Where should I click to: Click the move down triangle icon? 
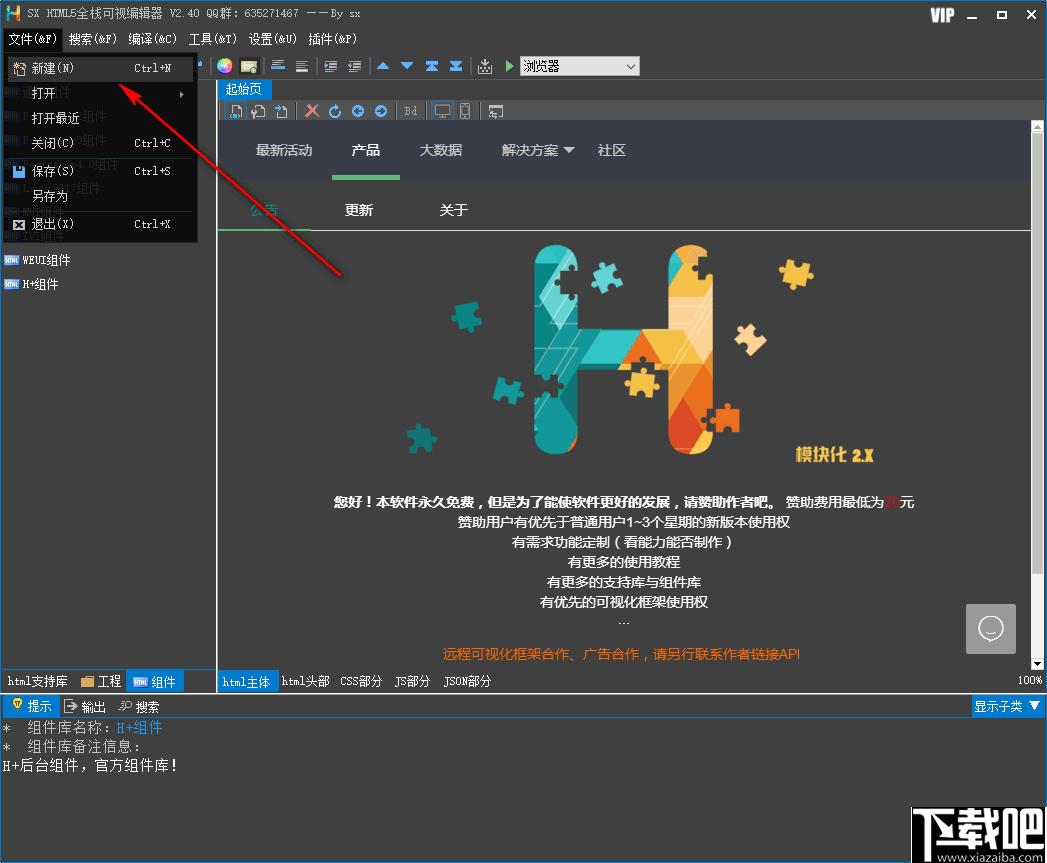click(x=407, y=65)
